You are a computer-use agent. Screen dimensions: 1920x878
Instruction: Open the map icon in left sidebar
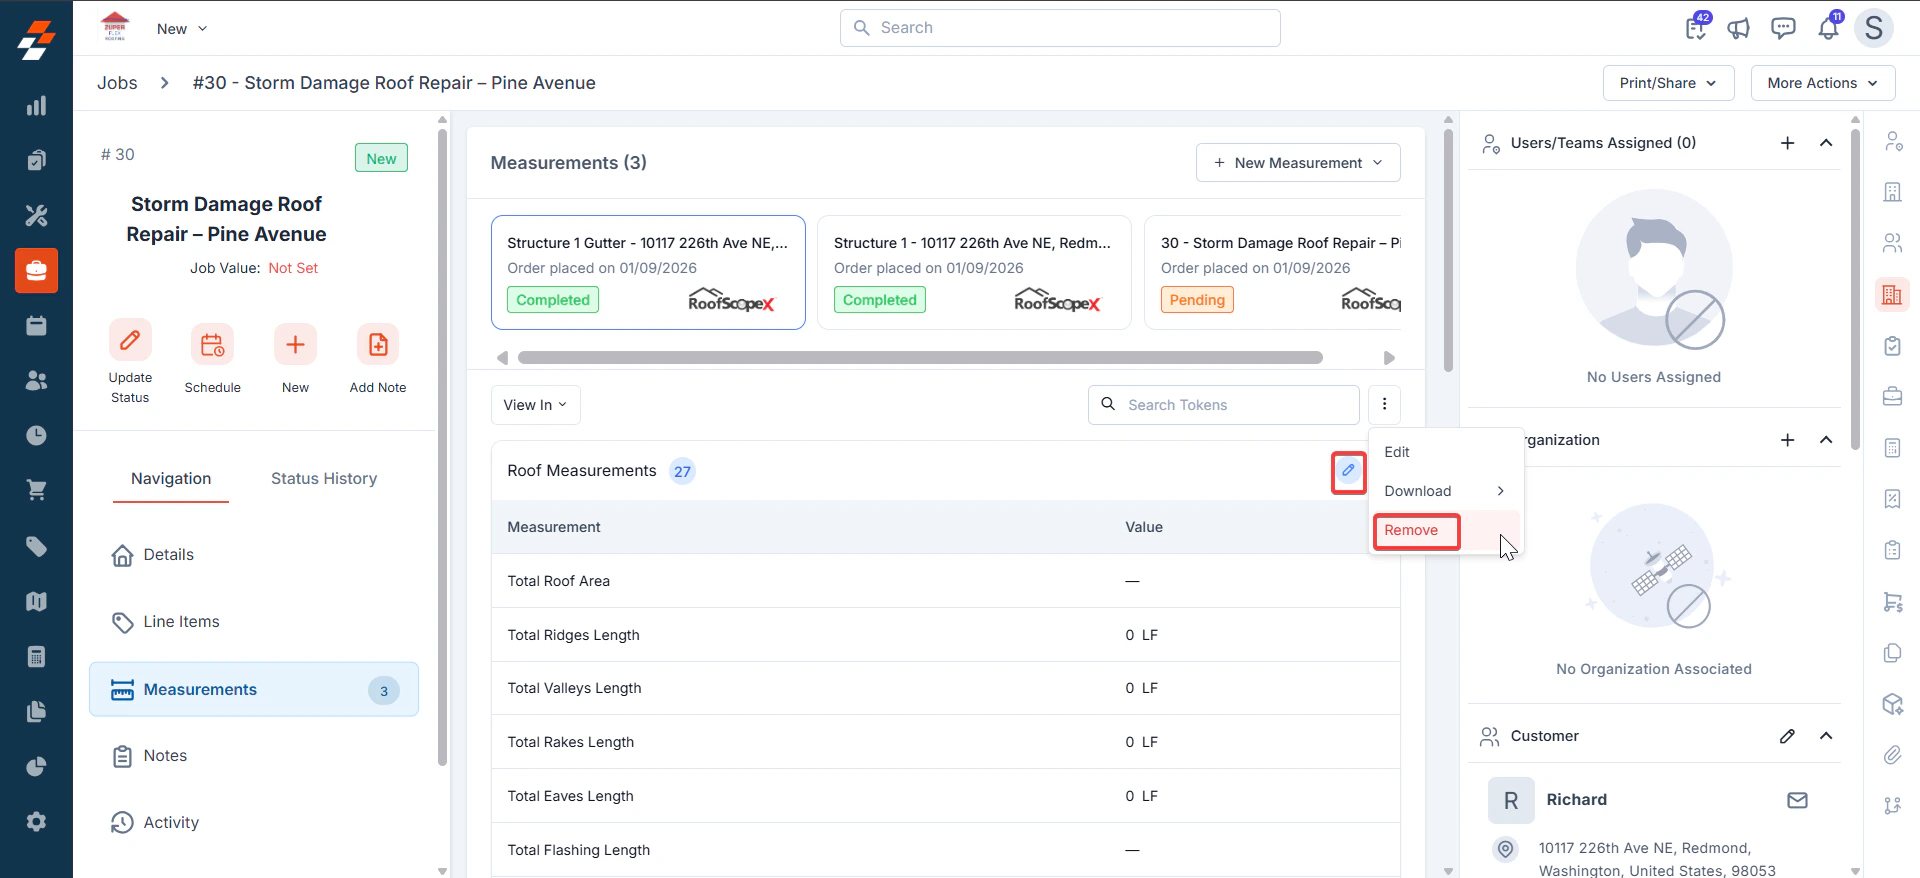[36, 601]
